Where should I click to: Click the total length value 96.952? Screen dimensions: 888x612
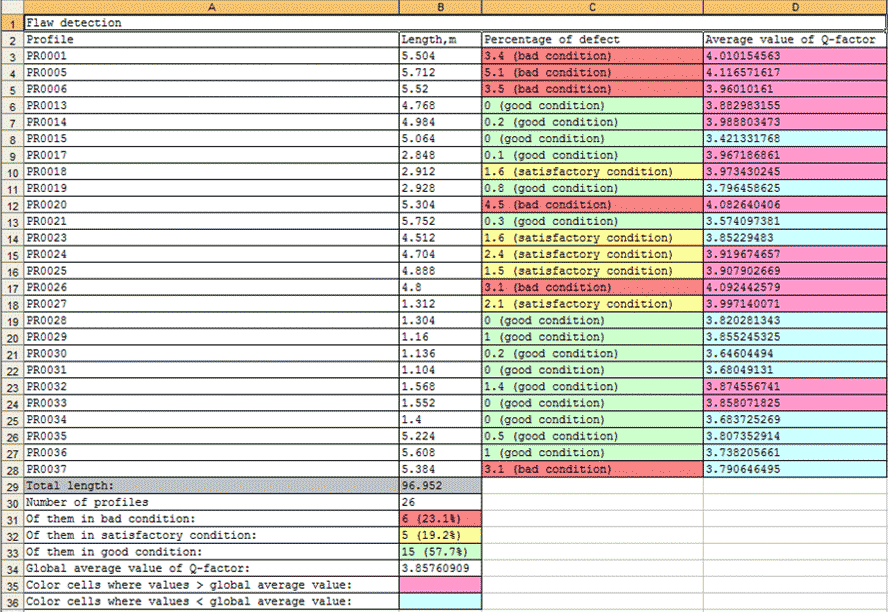pyautogui.click(x=439, y=485)
